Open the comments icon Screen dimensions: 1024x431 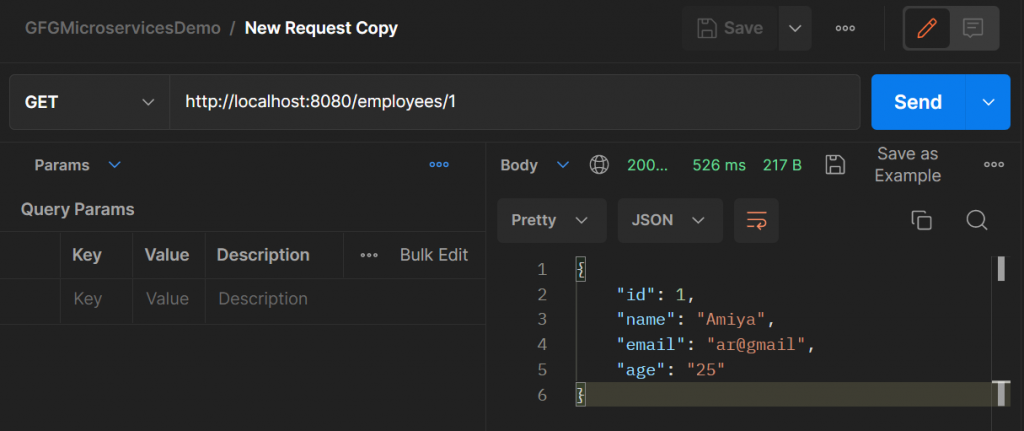[x=972, y=28]
